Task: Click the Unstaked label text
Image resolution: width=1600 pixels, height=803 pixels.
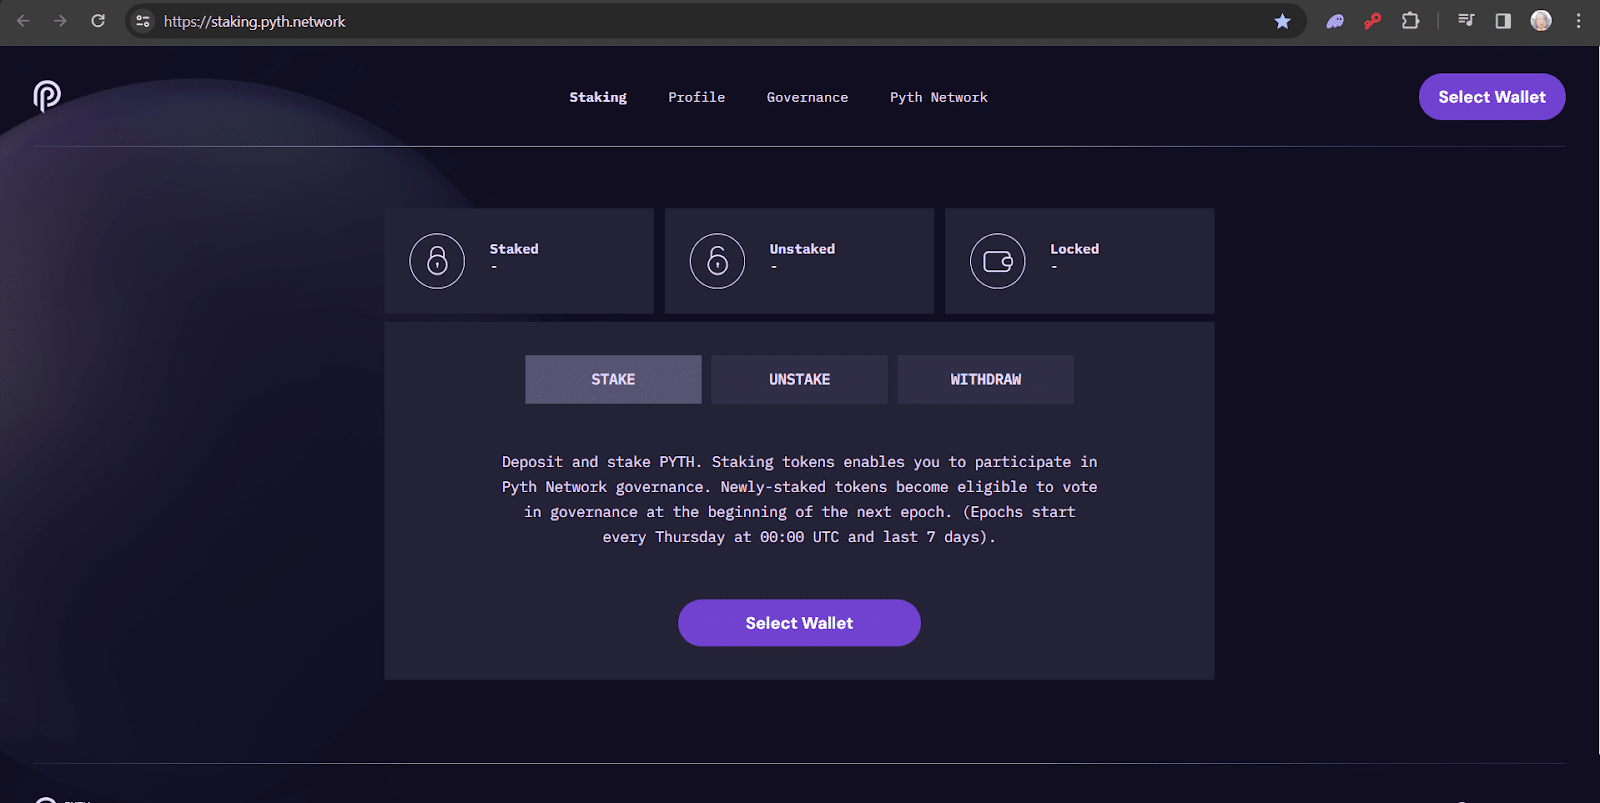Action: point(802,249)
